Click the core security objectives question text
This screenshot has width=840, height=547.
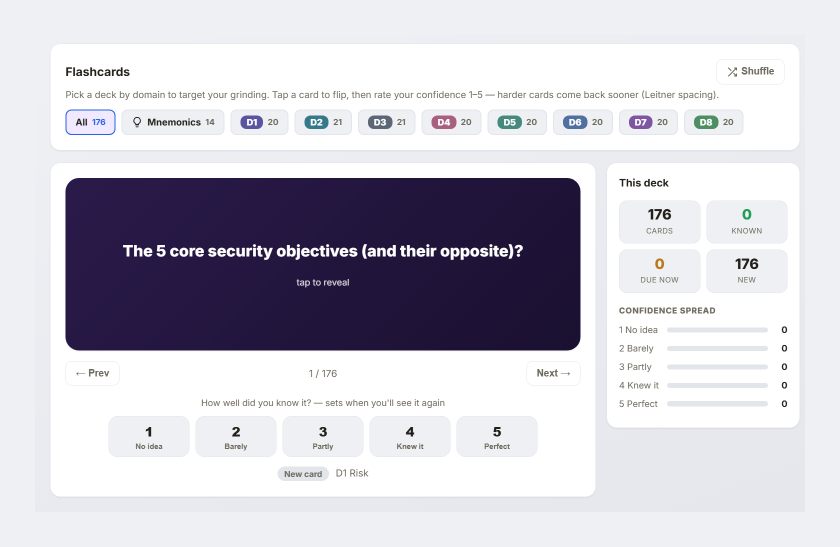tap(323, 251)
